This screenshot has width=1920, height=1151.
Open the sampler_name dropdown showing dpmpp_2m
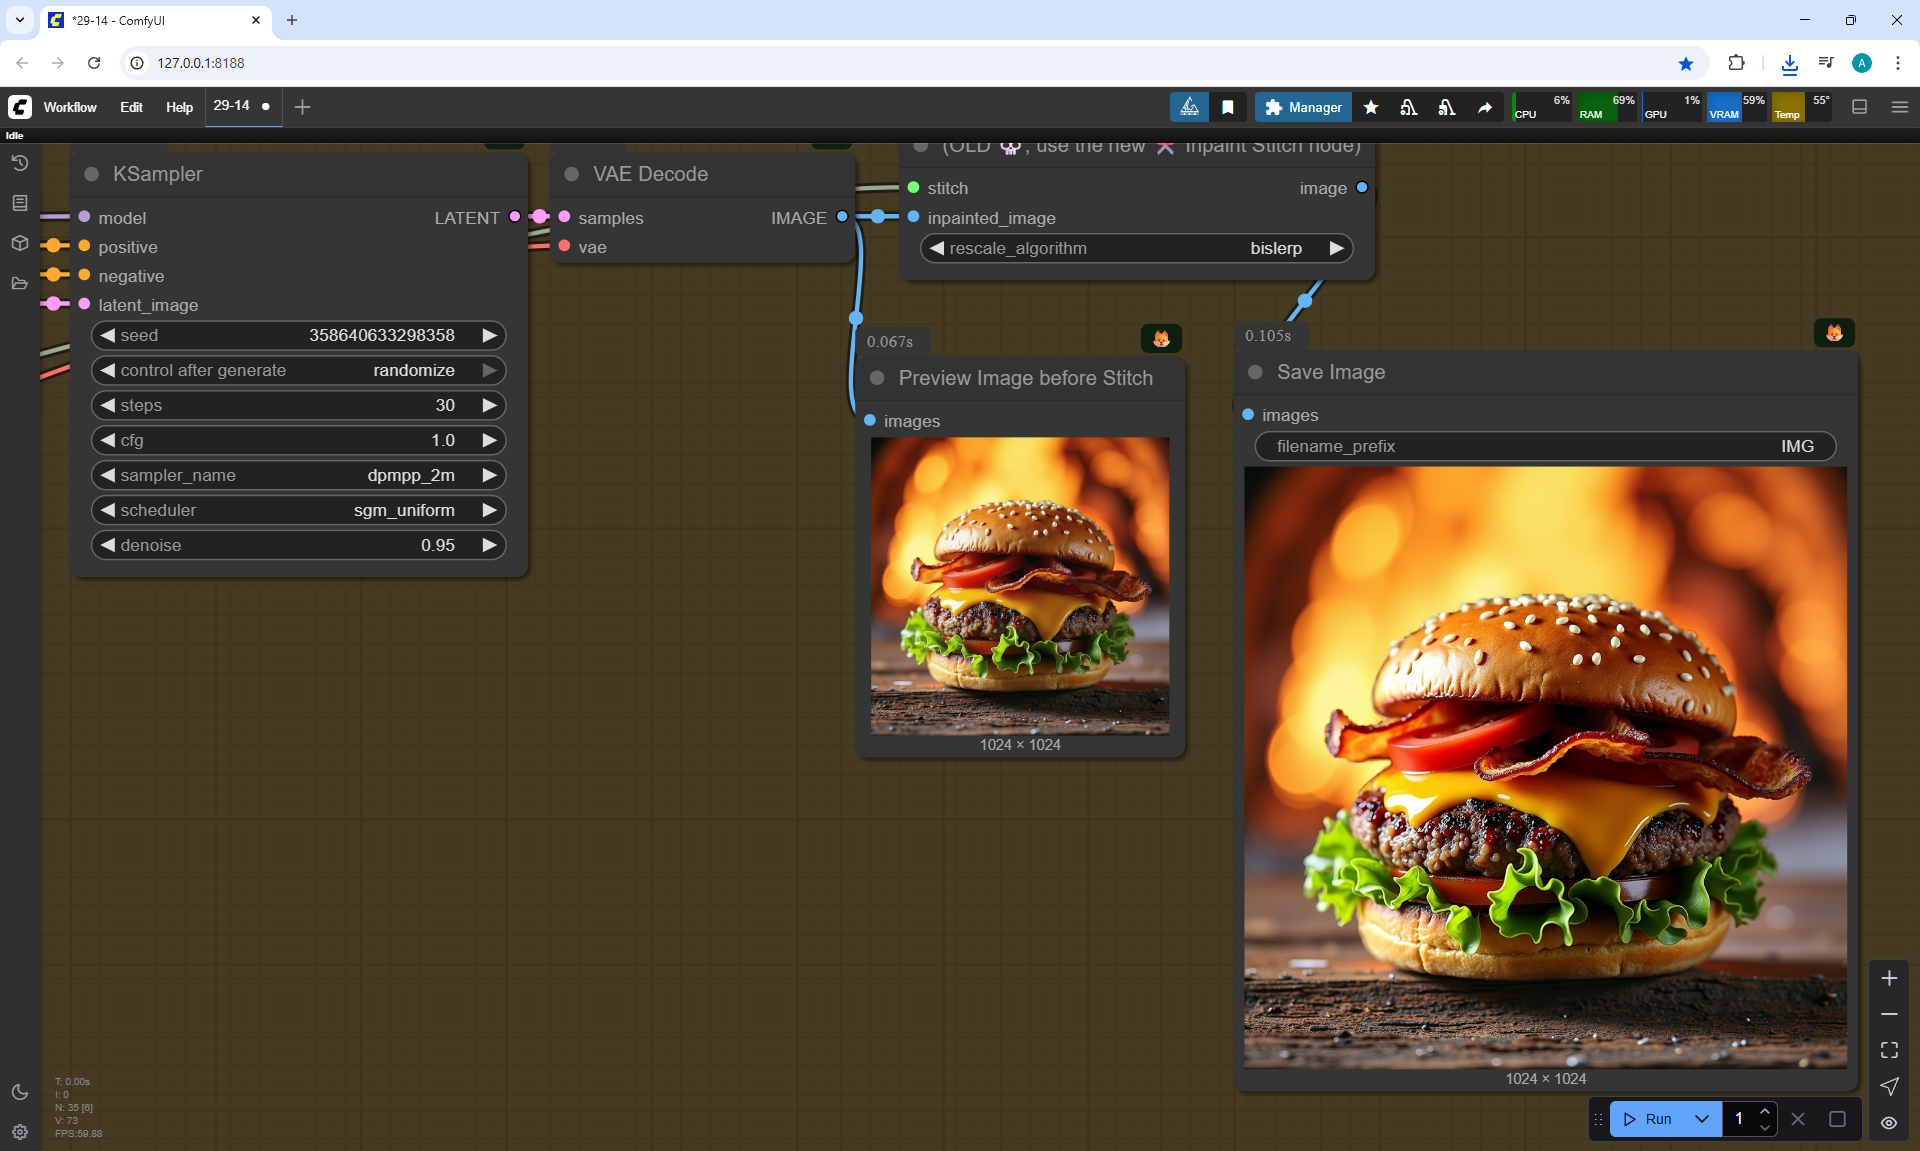point(298,475)
